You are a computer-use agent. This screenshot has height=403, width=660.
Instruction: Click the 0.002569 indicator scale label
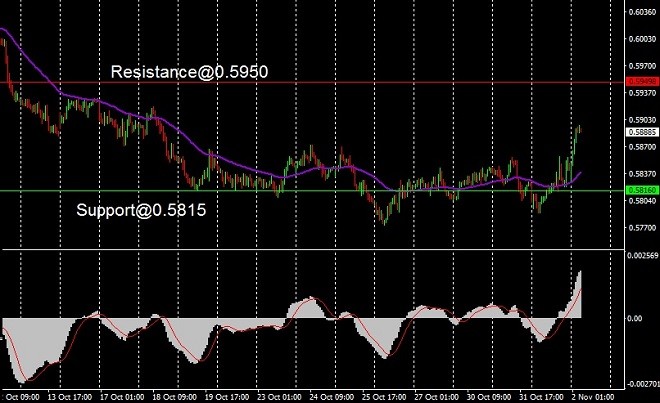(x=643, y=255)
